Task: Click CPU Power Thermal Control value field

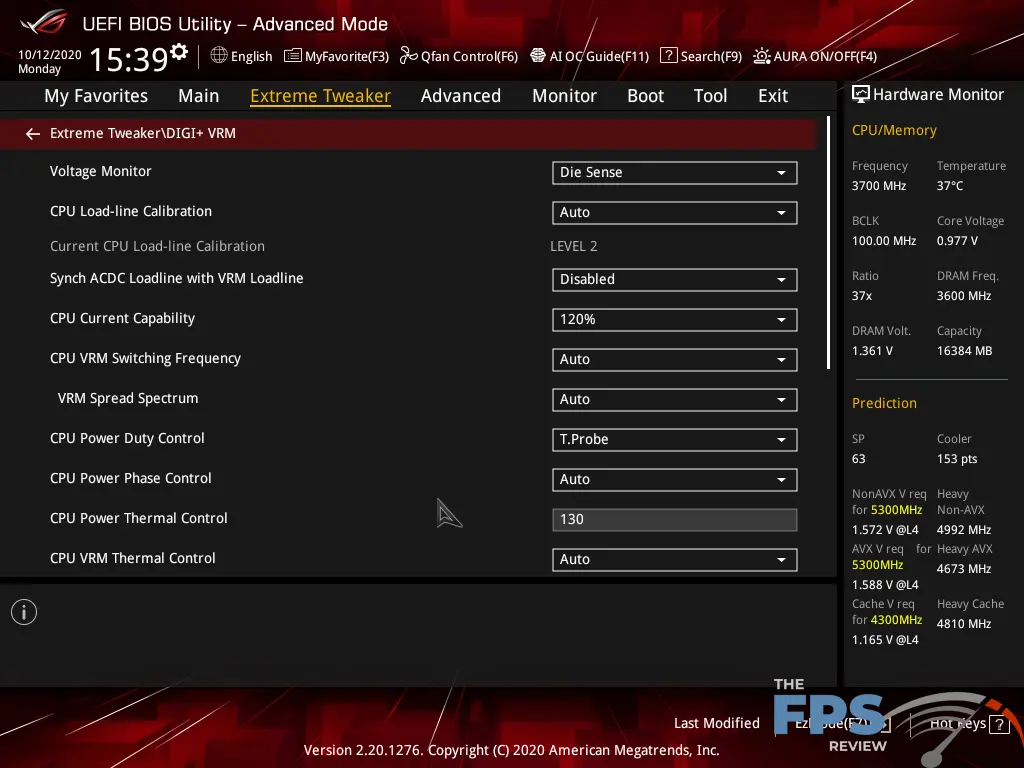Action: pos(675,520)
